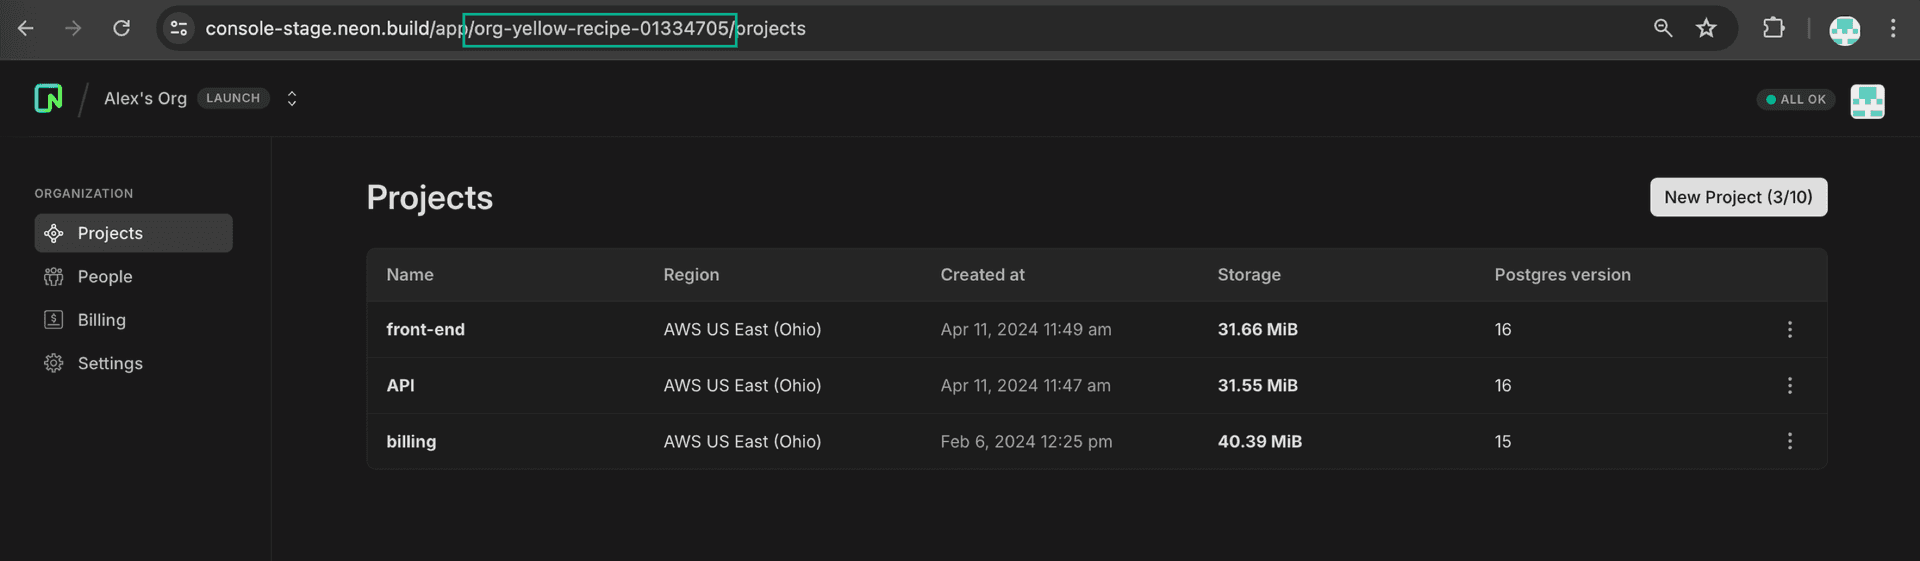The height and width of the screenshot is (561, 1920).
Task: Click the URL address bar
Action: (900, 28)
